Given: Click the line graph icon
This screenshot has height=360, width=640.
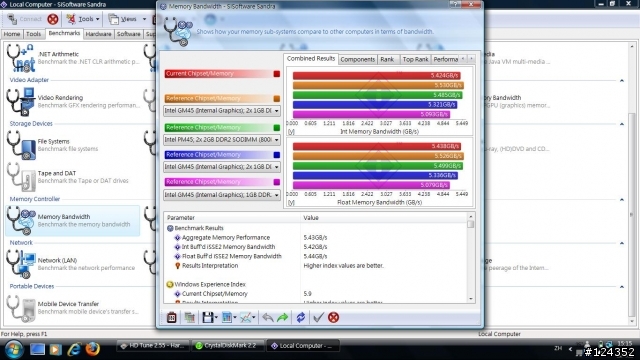Looking at the screenshot, I should 245,317.
